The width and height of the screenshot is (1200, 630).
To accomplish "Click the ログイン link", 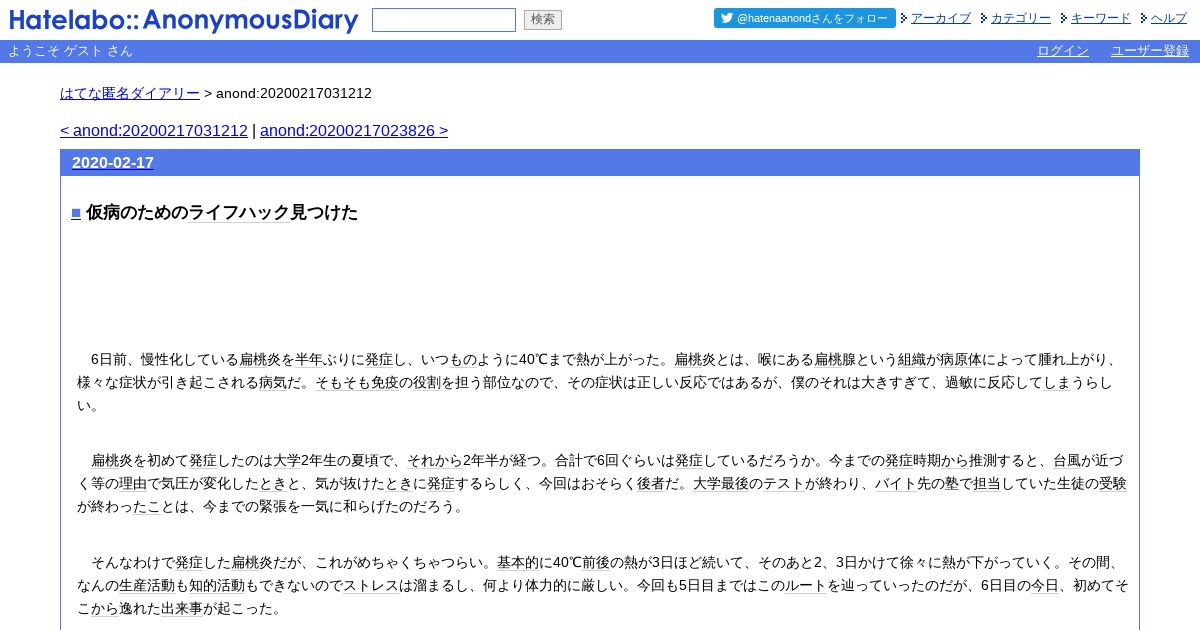I will pos(1063,51).
